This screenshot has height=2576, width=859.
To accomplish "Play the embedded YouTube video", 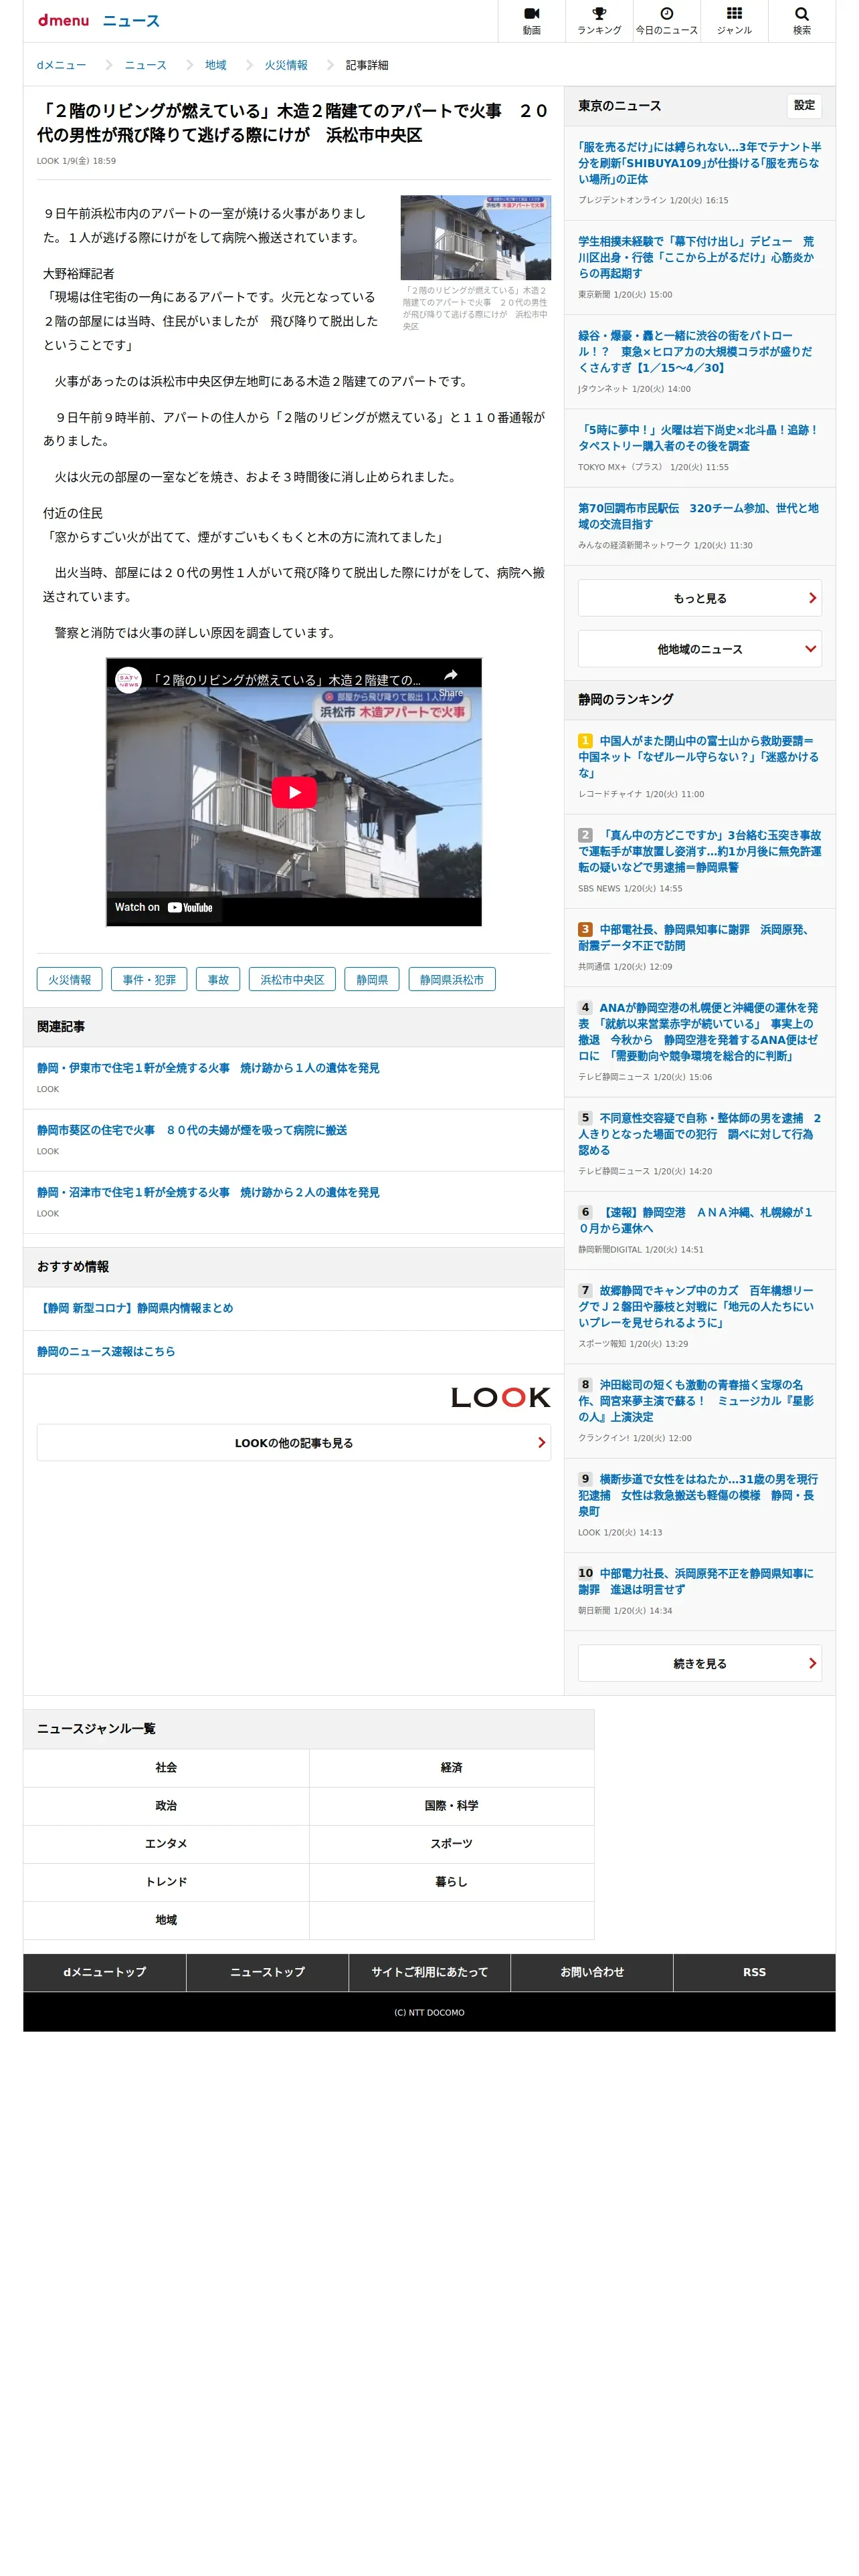I will pyautogui.click(x=293, y=792).
